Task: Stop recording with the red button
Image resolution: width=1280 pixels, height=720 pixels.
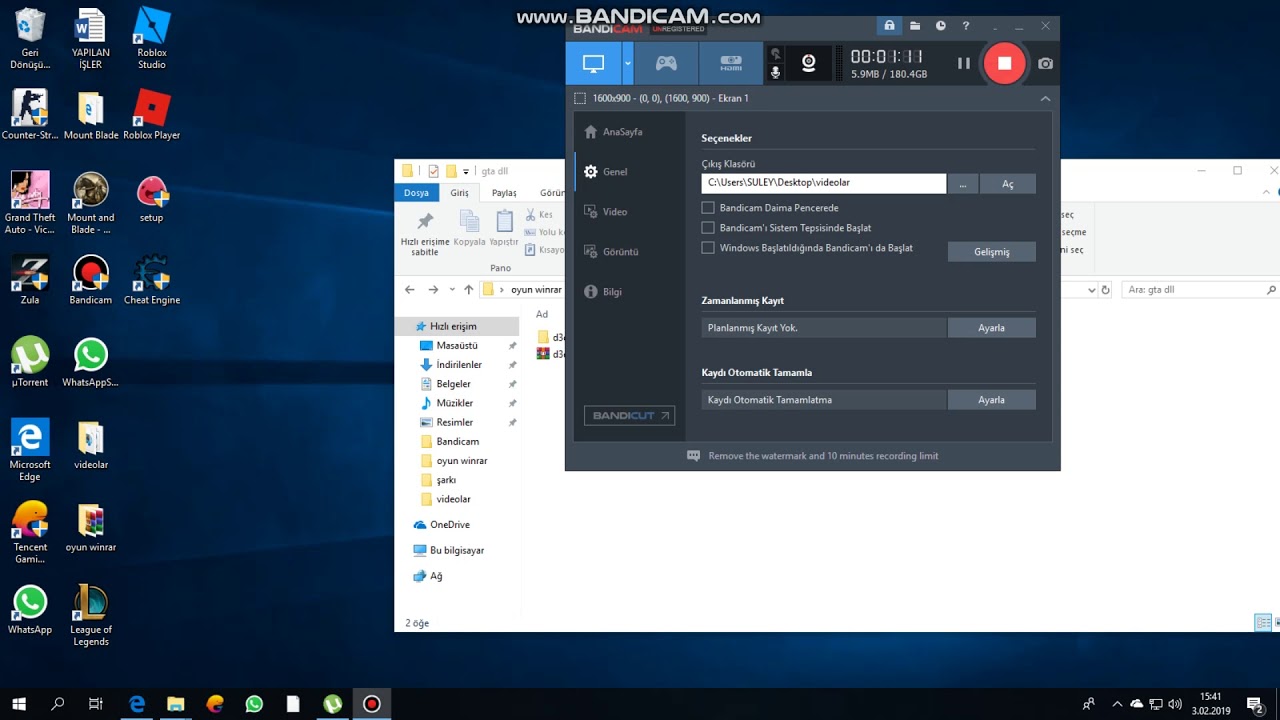Action: pyautogui.click(x=1004, y=63)
